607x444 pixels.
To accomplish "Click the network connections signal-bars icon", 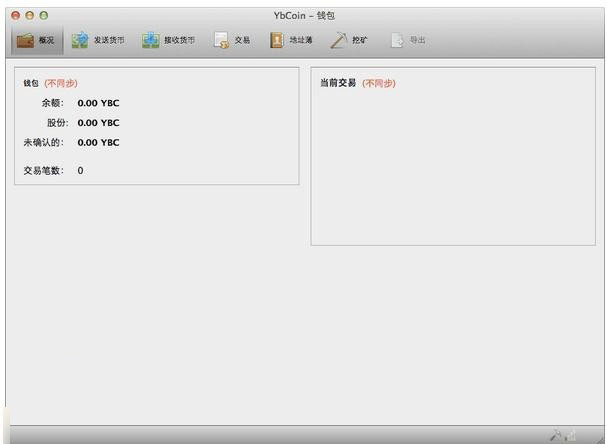I will tap(570, 435).
